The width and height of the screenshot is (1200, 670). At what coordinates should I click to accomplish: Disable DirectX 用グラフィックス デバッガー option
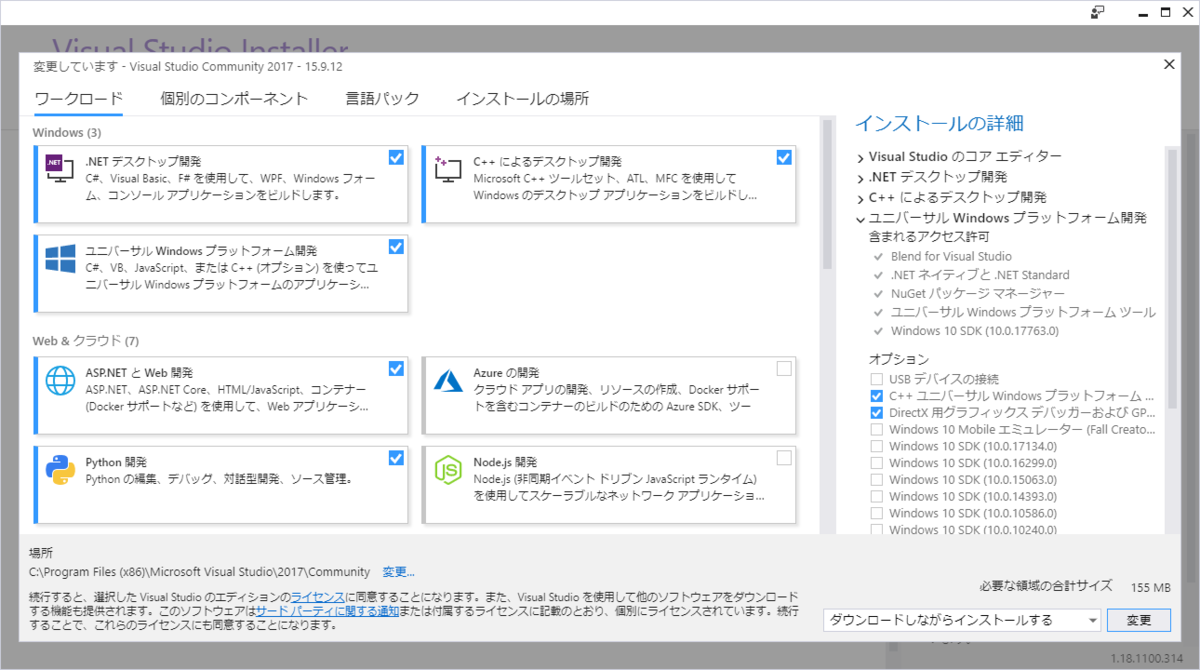point(876,413)
